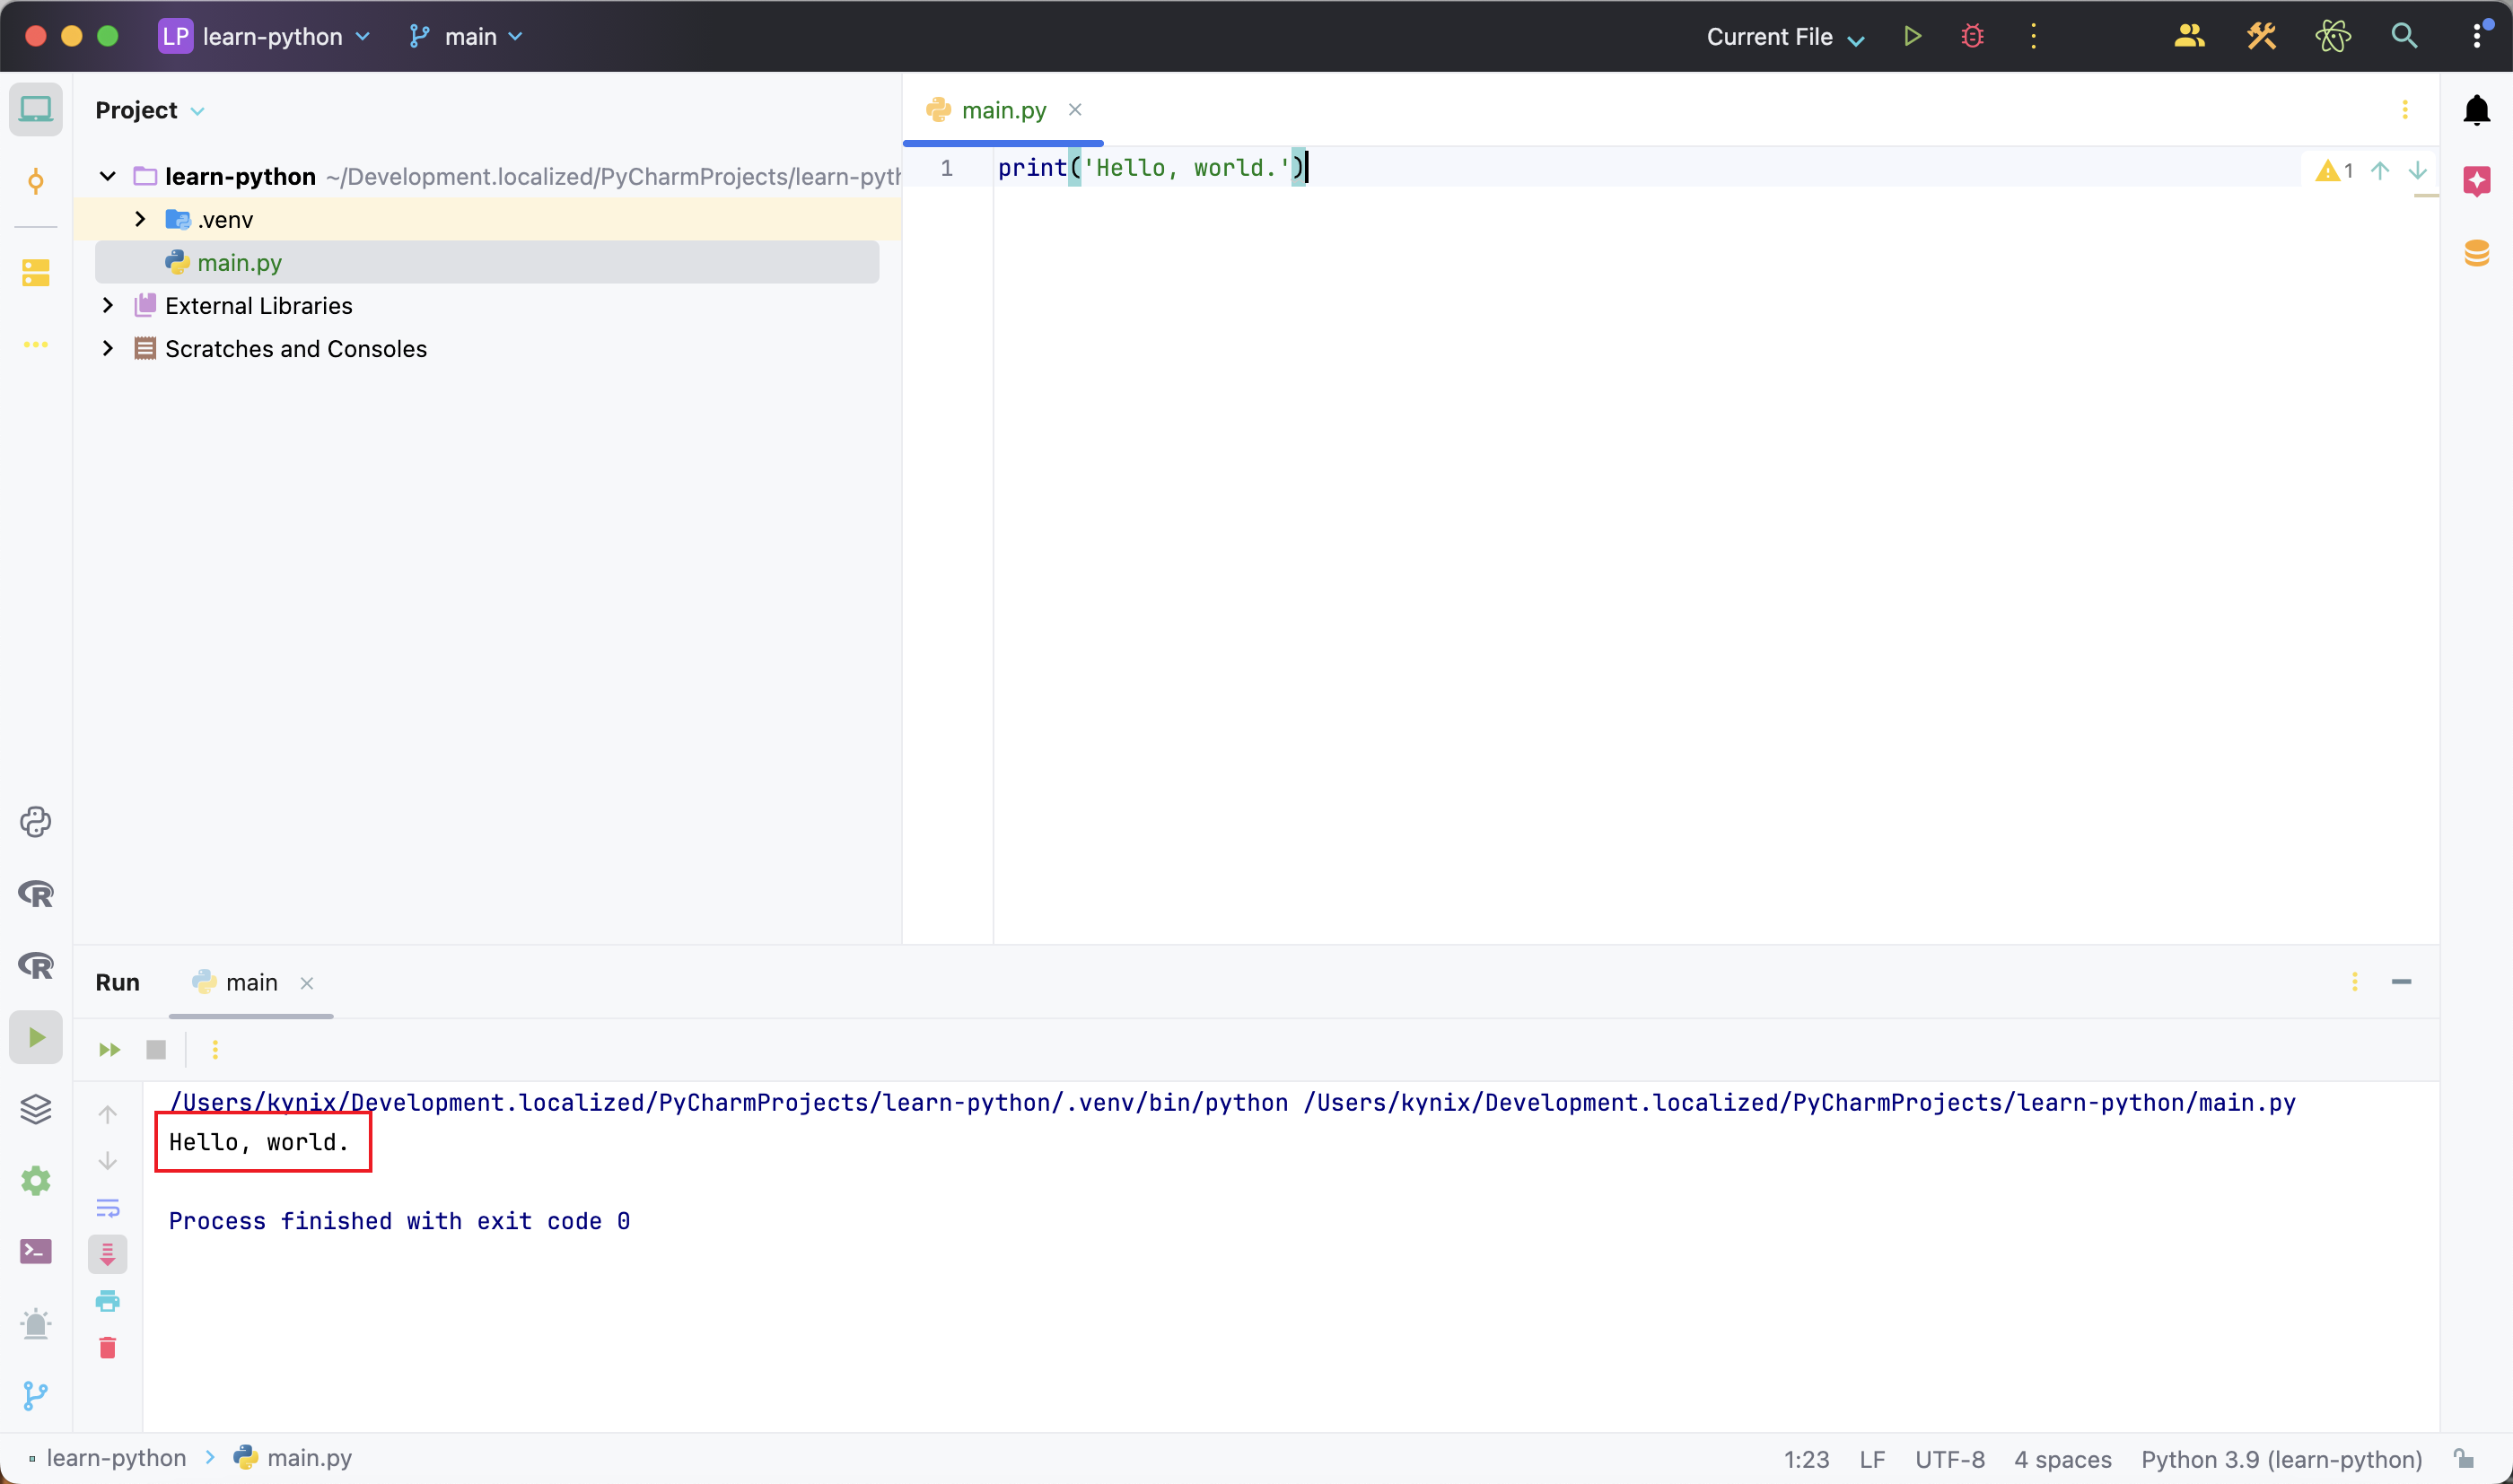Image resolution: width=2513 pixels, height=1484 pixels.
Task: Open IDE settings and updates menu
Action: coord(2477,37)
